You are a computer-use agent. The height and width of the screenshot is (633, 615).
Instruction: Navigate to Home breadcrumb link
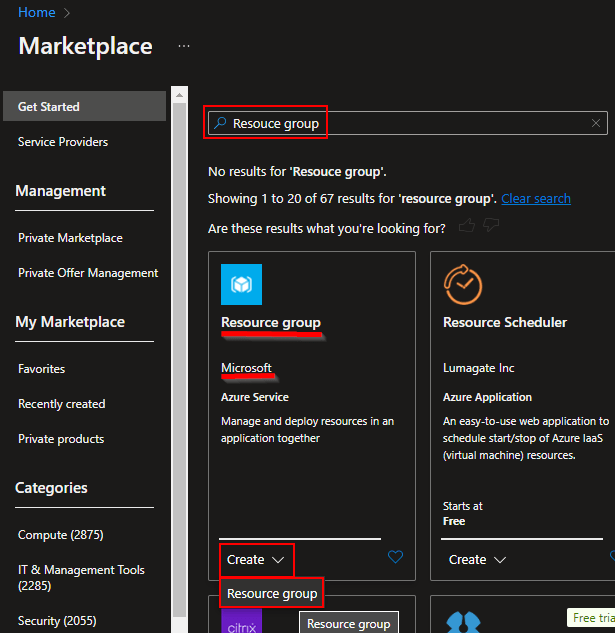(36, 13)
